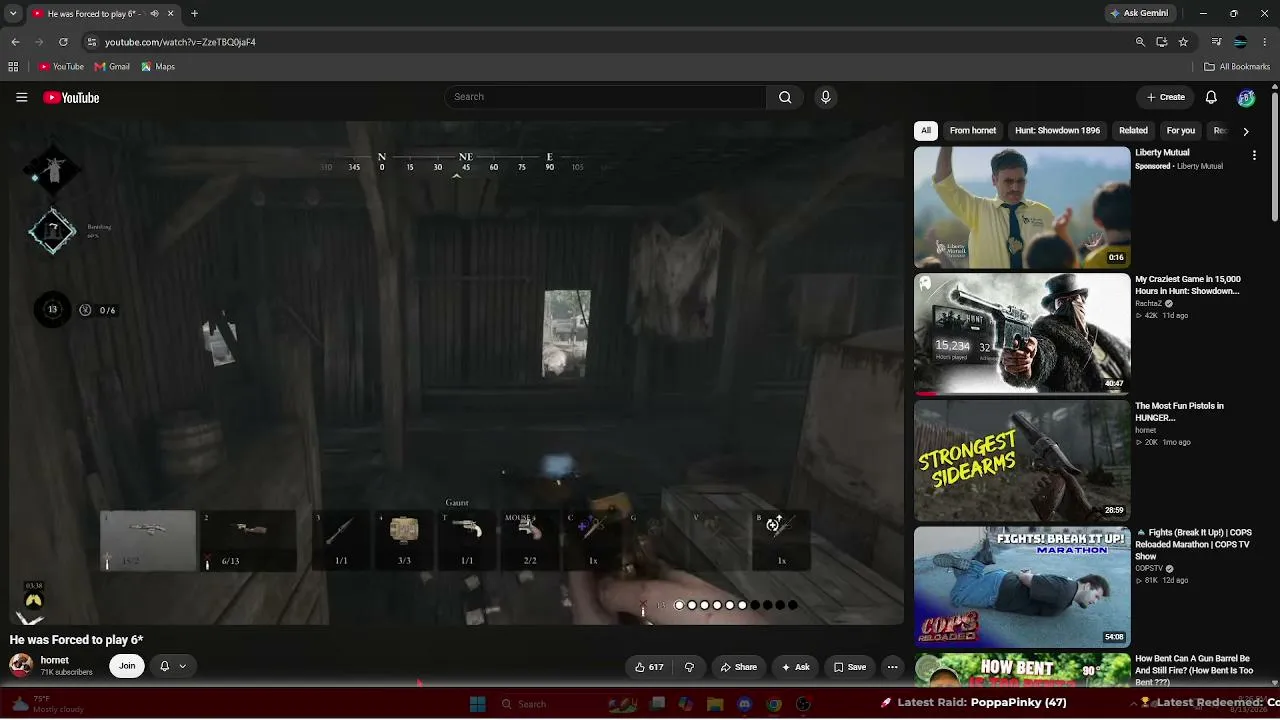
Task: Start voice search with the microphone
Action: click(x=825, y=97)
